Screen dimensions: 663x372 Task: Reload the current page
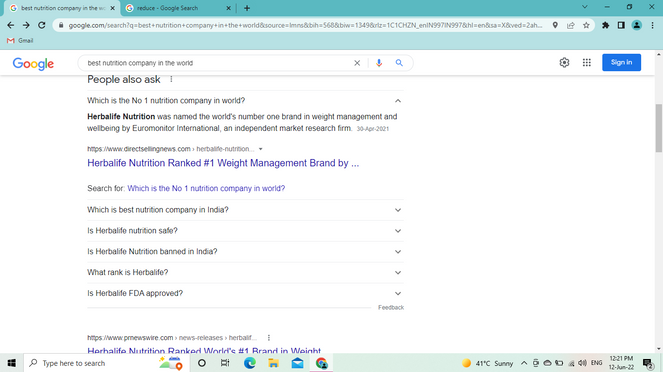[41, 25]
